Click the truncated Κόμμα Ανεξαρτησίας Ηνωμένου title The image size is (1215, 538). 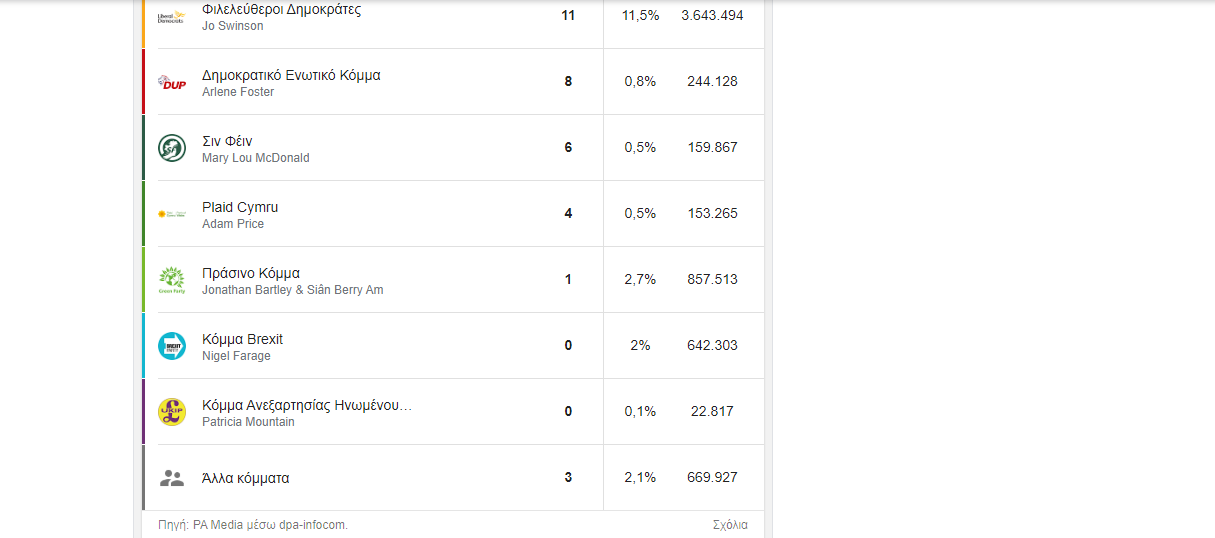307,405
